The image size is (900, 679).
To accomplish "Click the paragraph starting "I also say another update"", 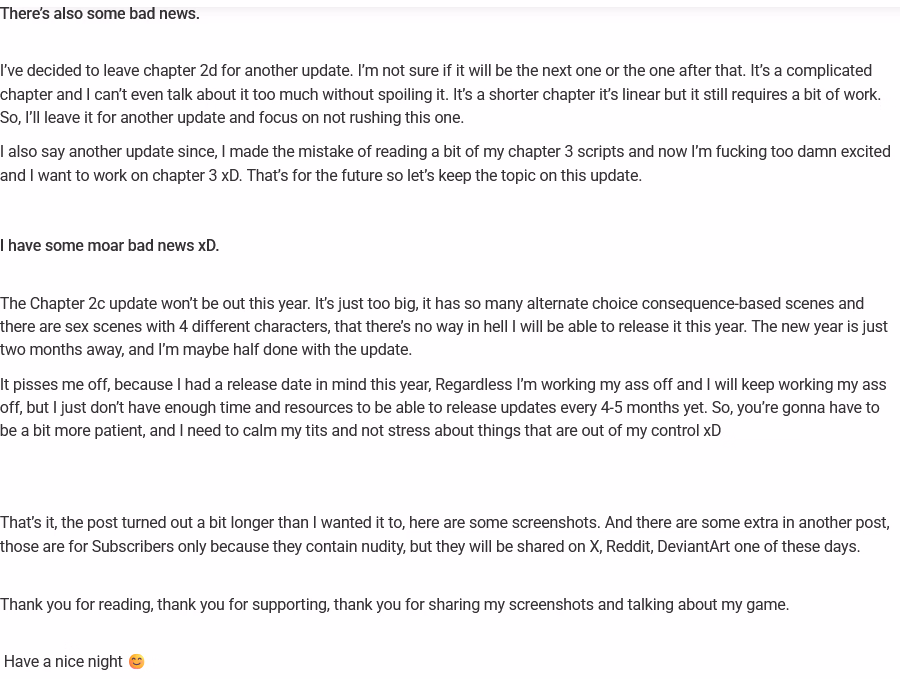I will click(445, 163).
